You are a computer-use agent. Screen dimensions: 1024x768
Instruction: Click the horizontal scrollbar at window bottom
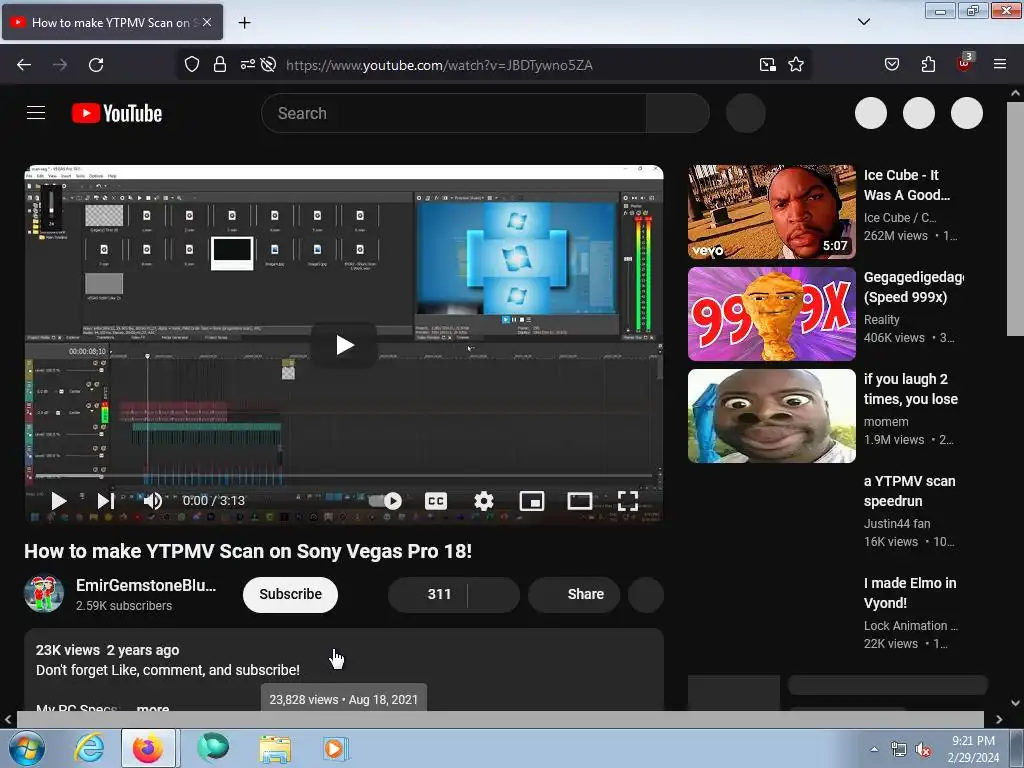coord(500,719)
